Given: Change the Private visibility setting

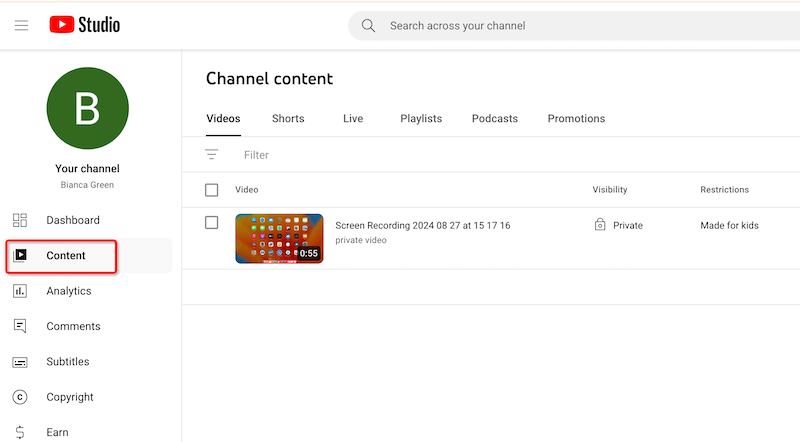Looking at the screenshot, I should pyautogui.click(x=618, y=226).
